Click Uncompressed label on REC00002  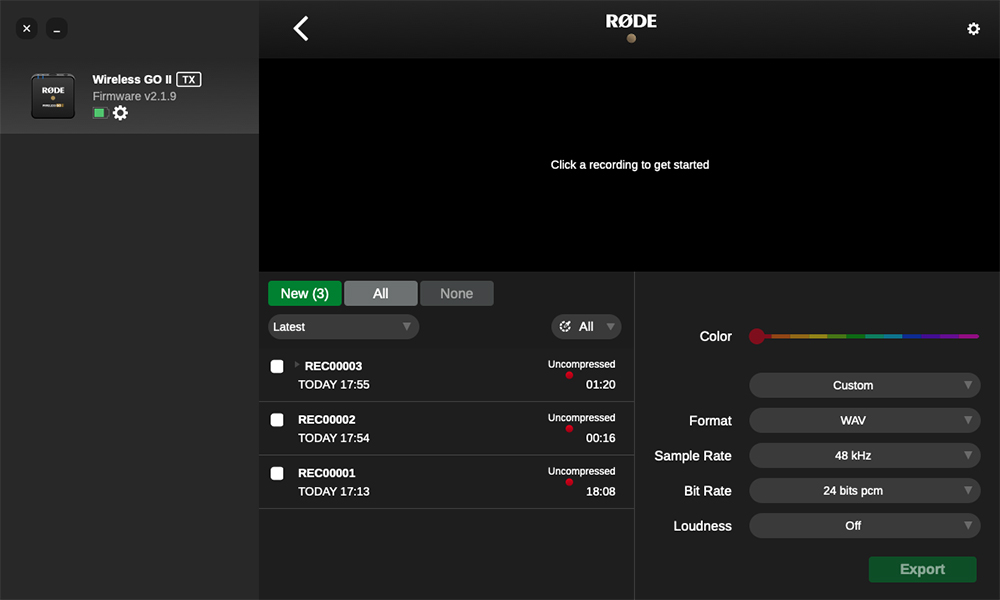[582, 418]
